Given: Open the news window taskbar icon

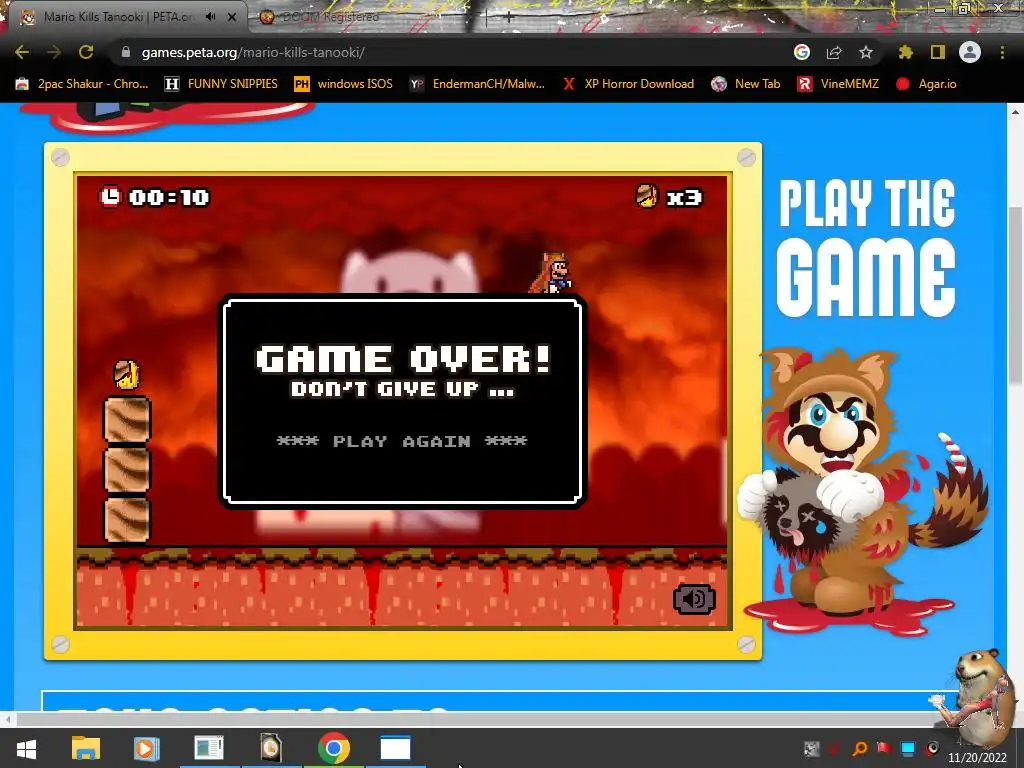Looking at the screenshot, I should (209, 748).
